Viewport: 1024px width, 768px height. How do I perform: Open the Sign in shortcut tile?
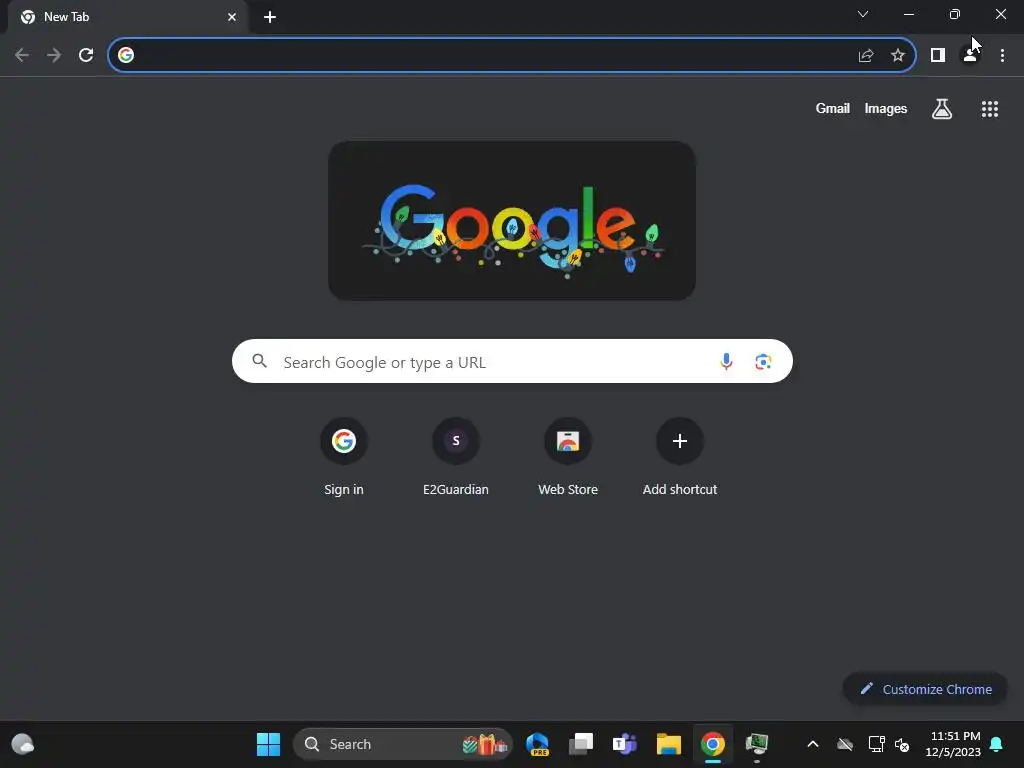344,456
